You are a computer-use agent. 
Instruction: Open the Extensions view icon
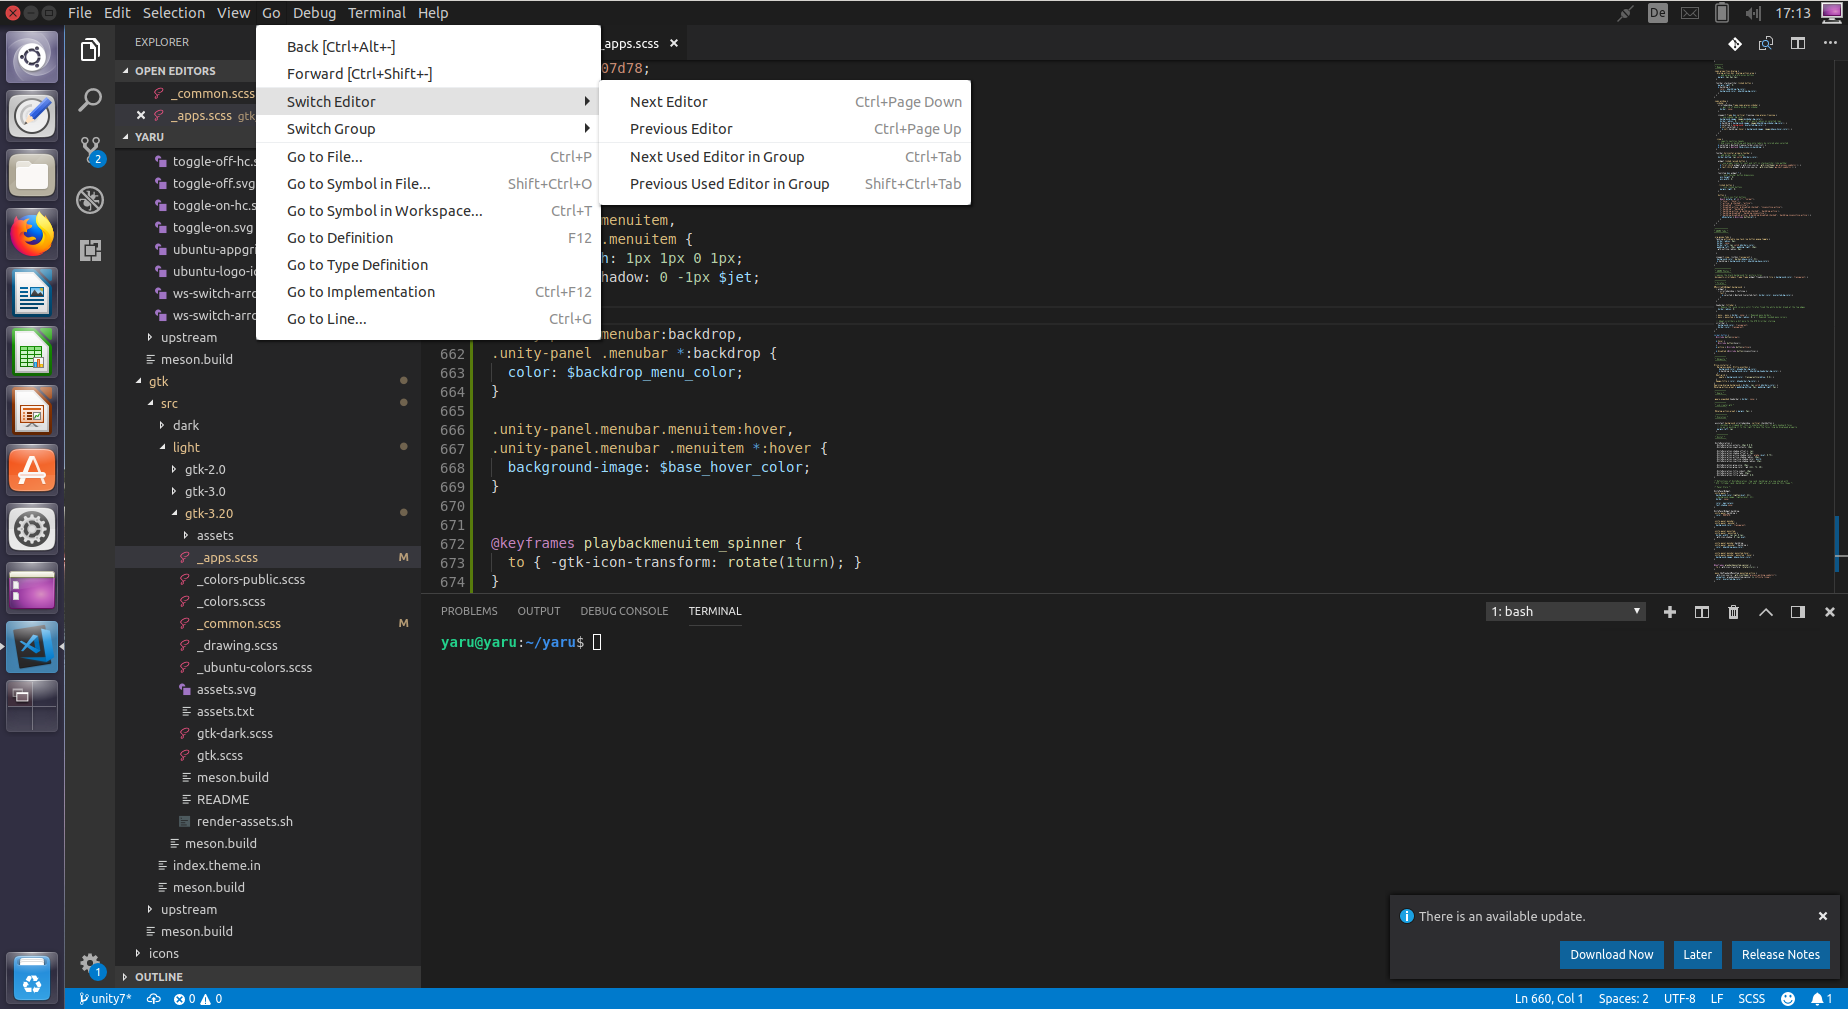click(90, 250)
